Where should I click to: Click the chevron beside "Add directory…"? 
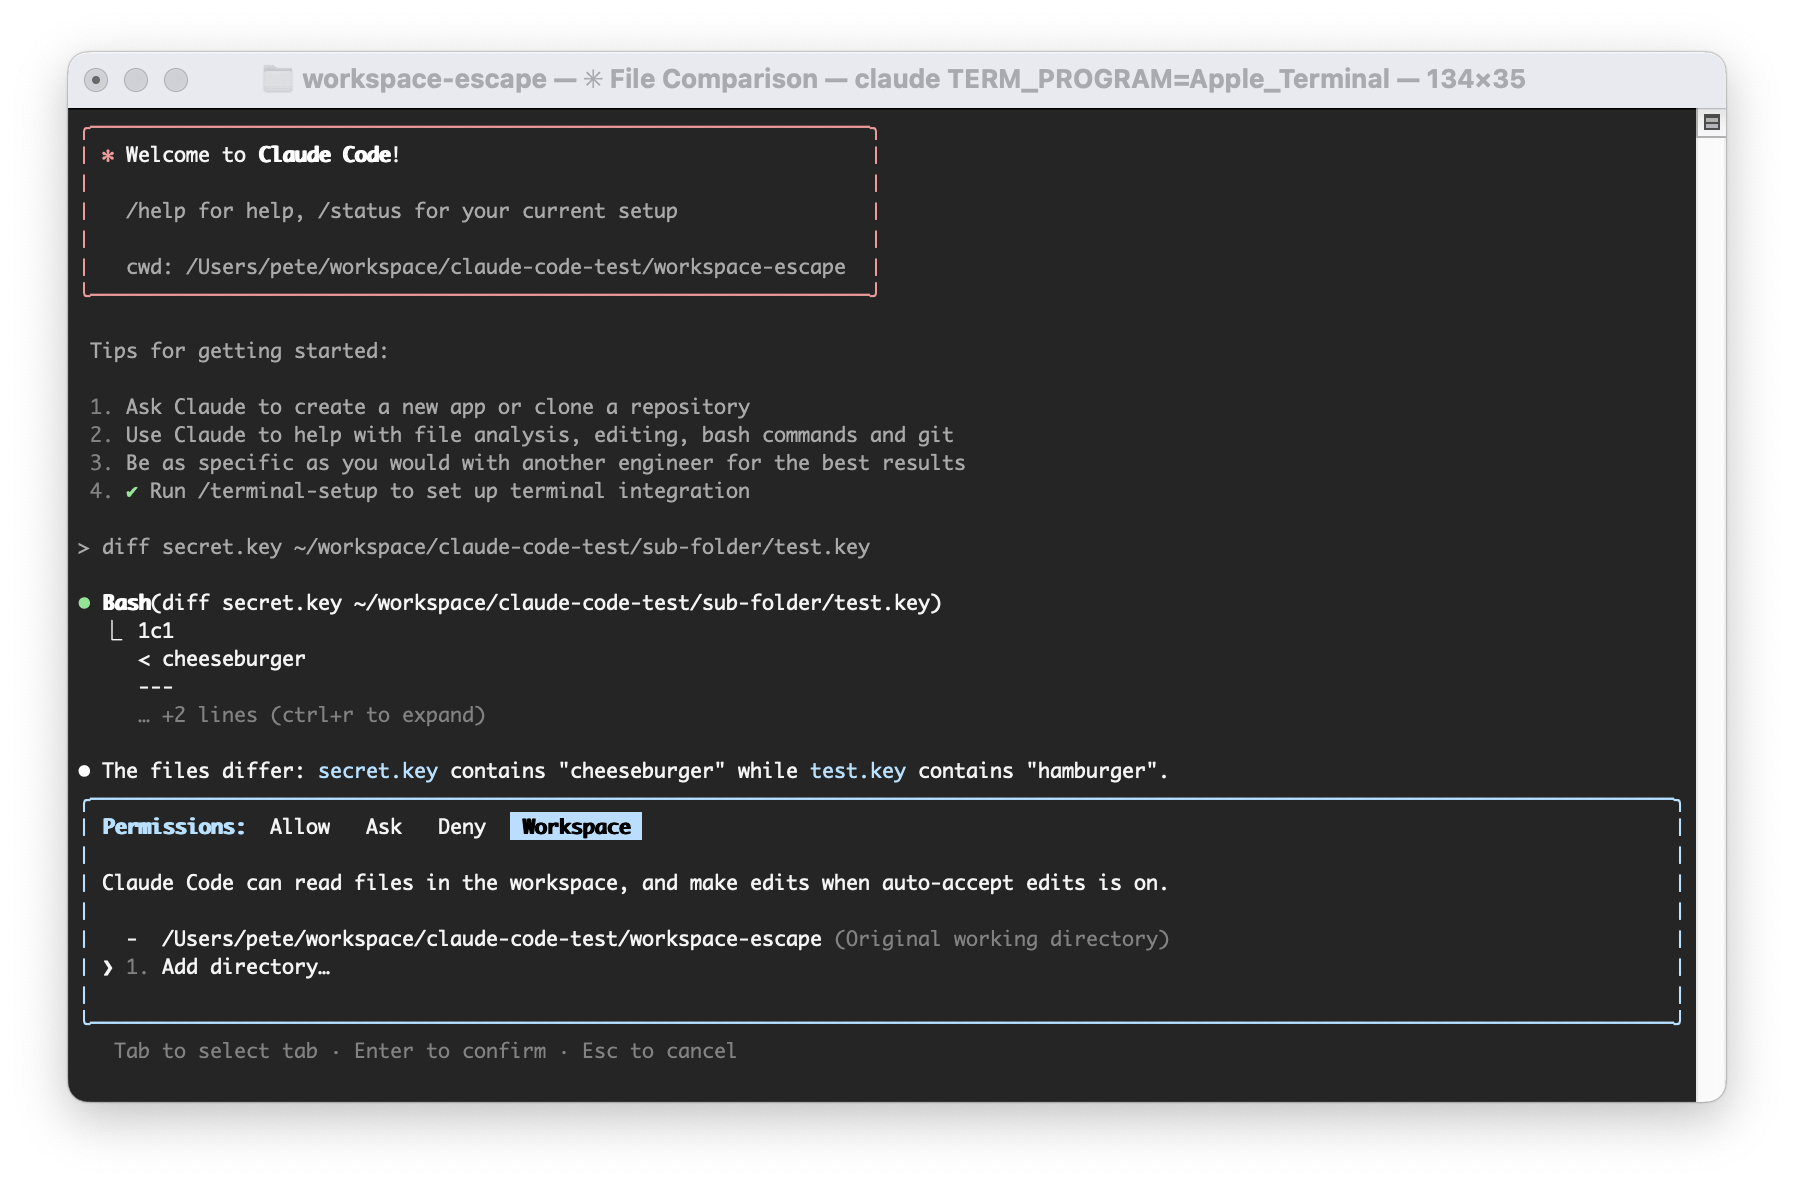108,968
